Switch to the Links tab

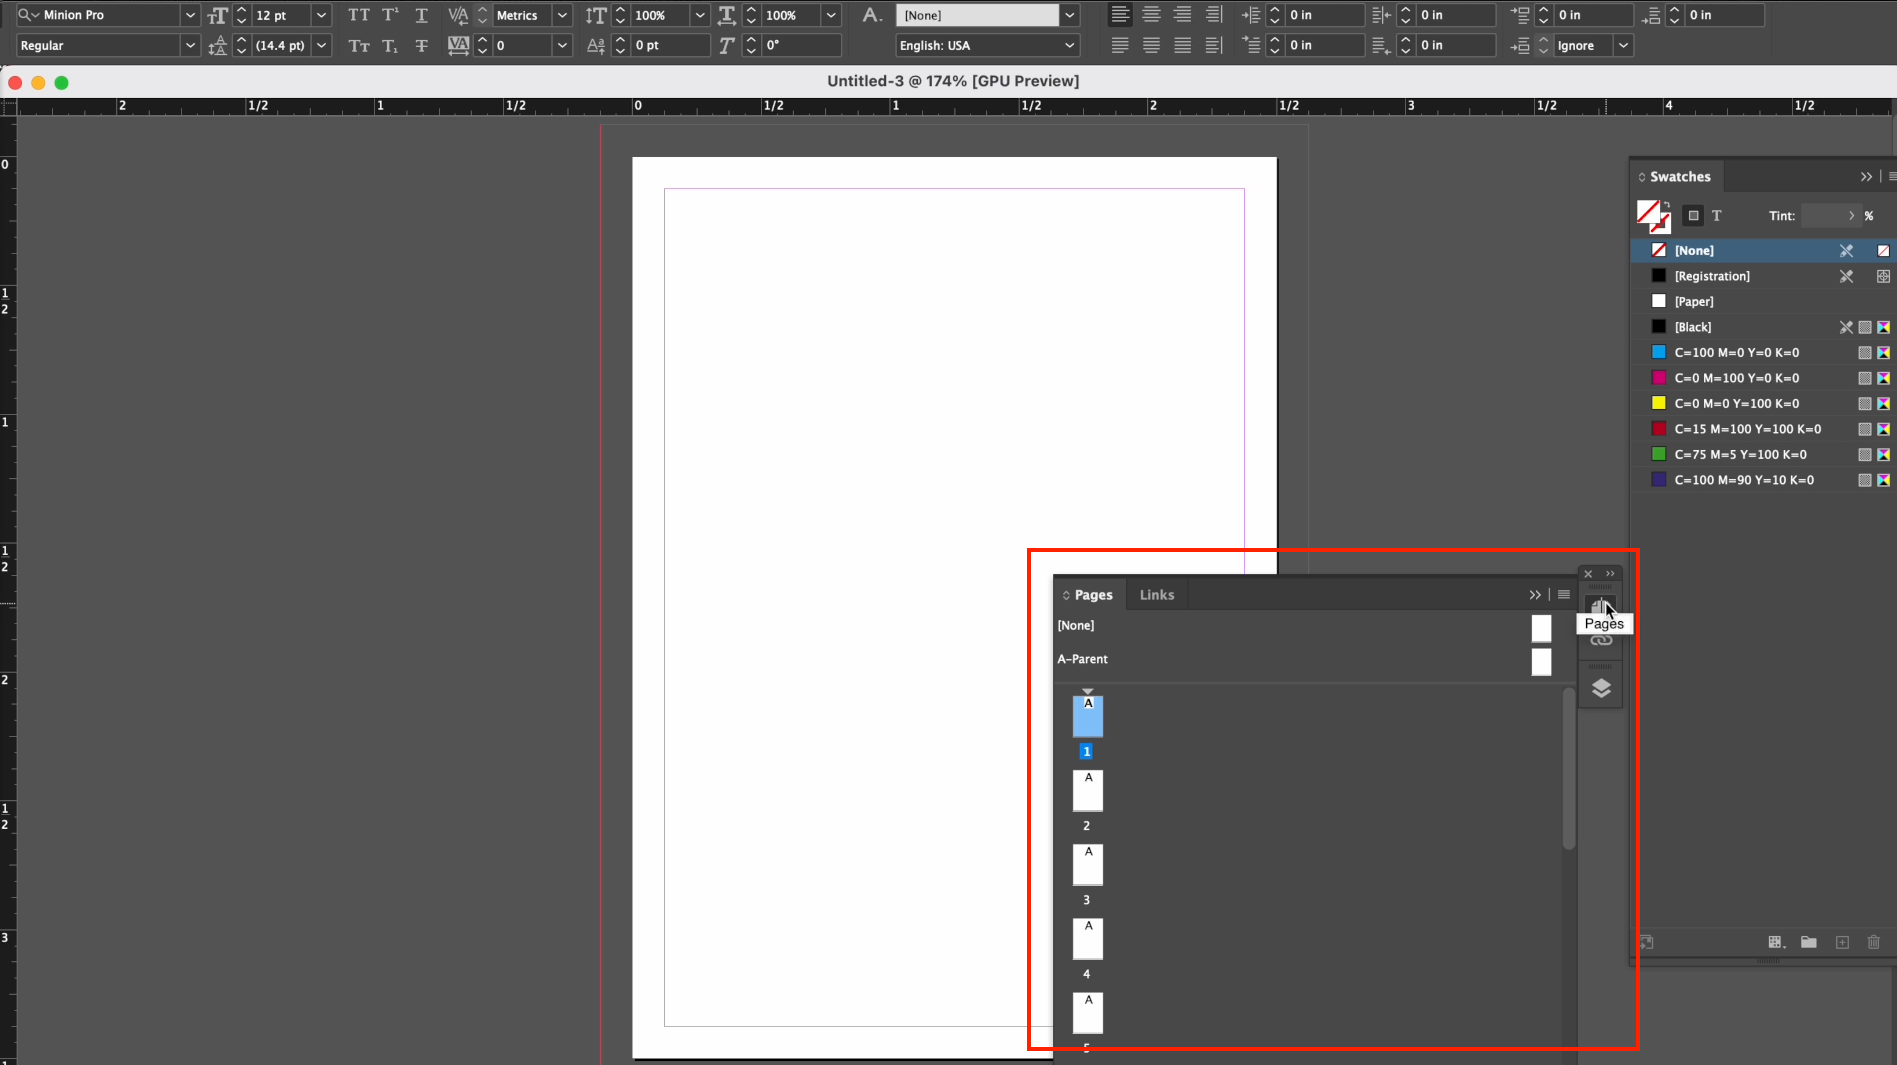point(1156,594)
